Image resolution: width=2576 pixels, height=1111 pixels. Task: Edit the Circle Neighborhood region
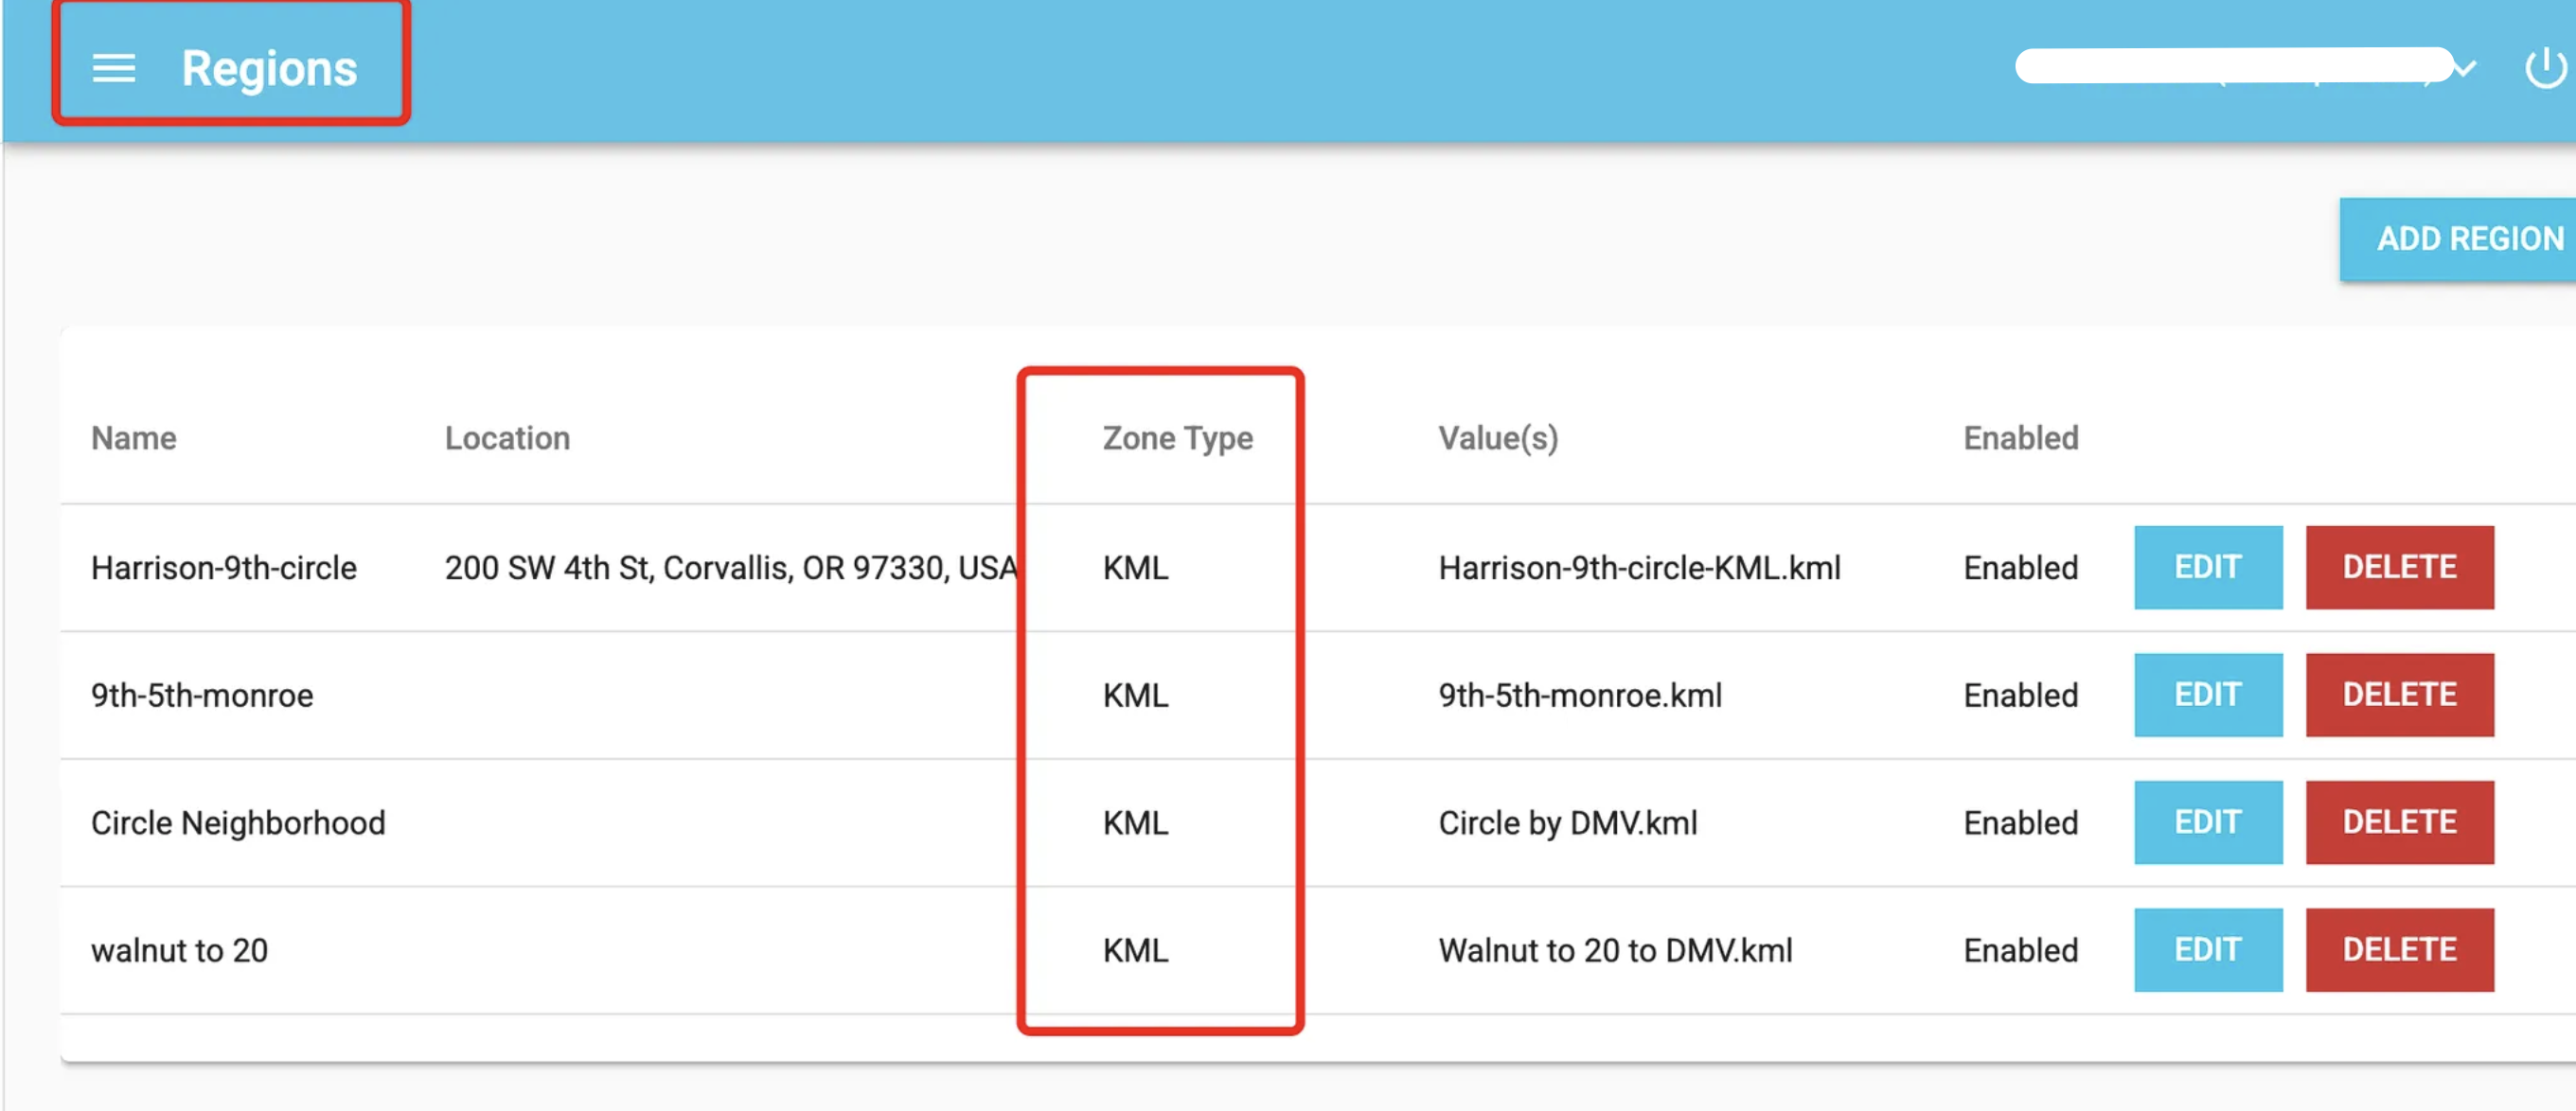pos(2207,822)
